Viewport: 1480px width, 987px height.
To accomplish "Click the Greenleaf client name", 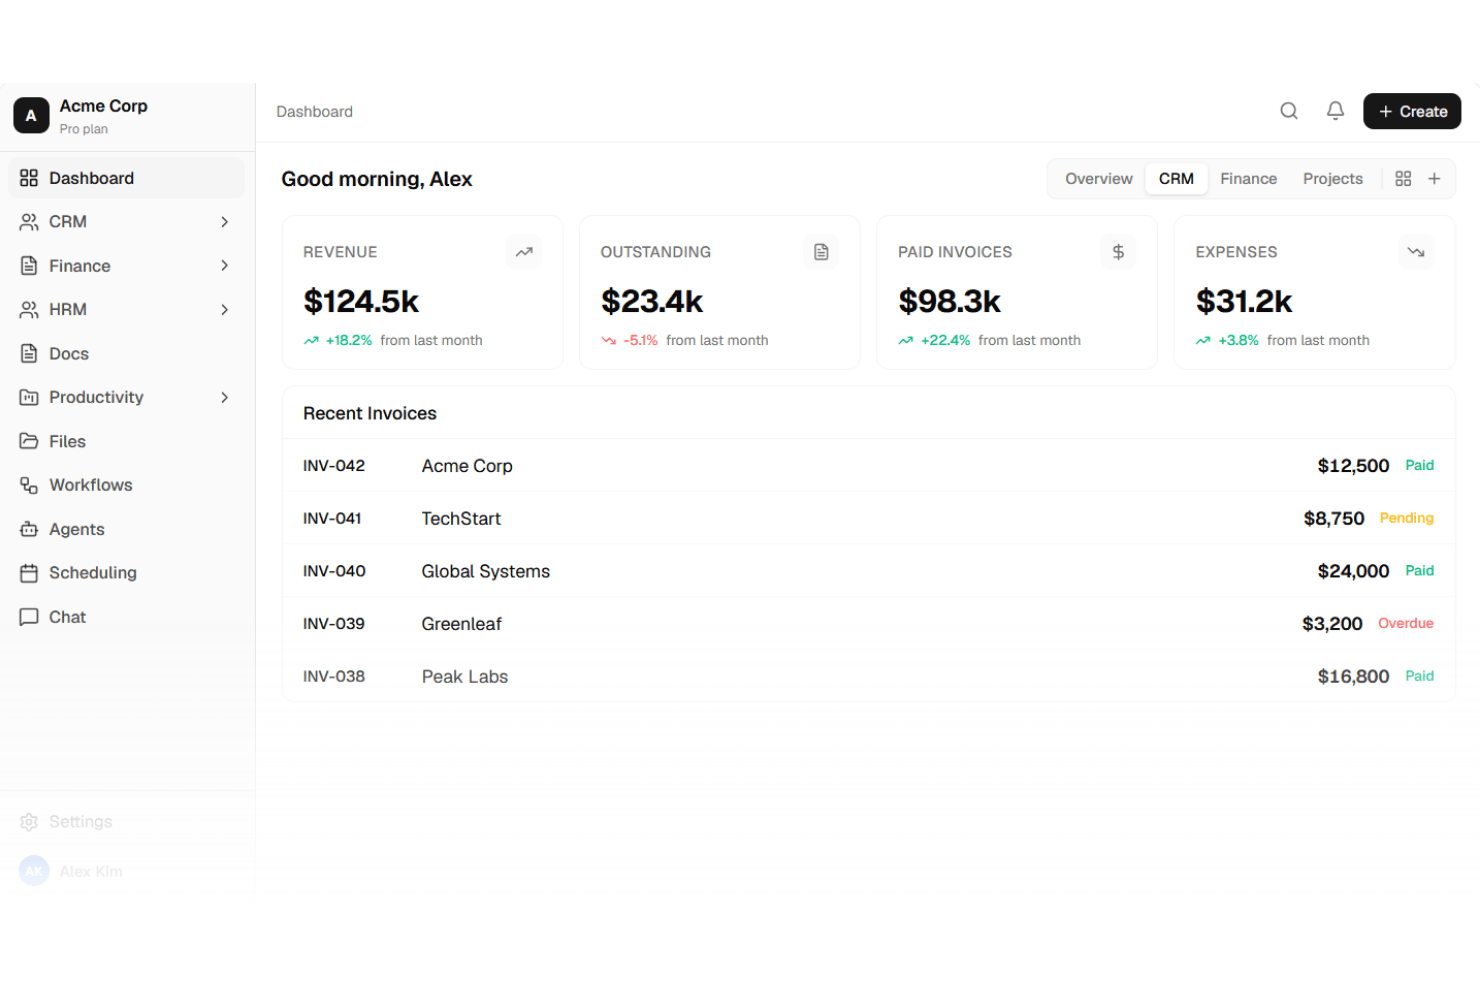I will pos(461,624).
